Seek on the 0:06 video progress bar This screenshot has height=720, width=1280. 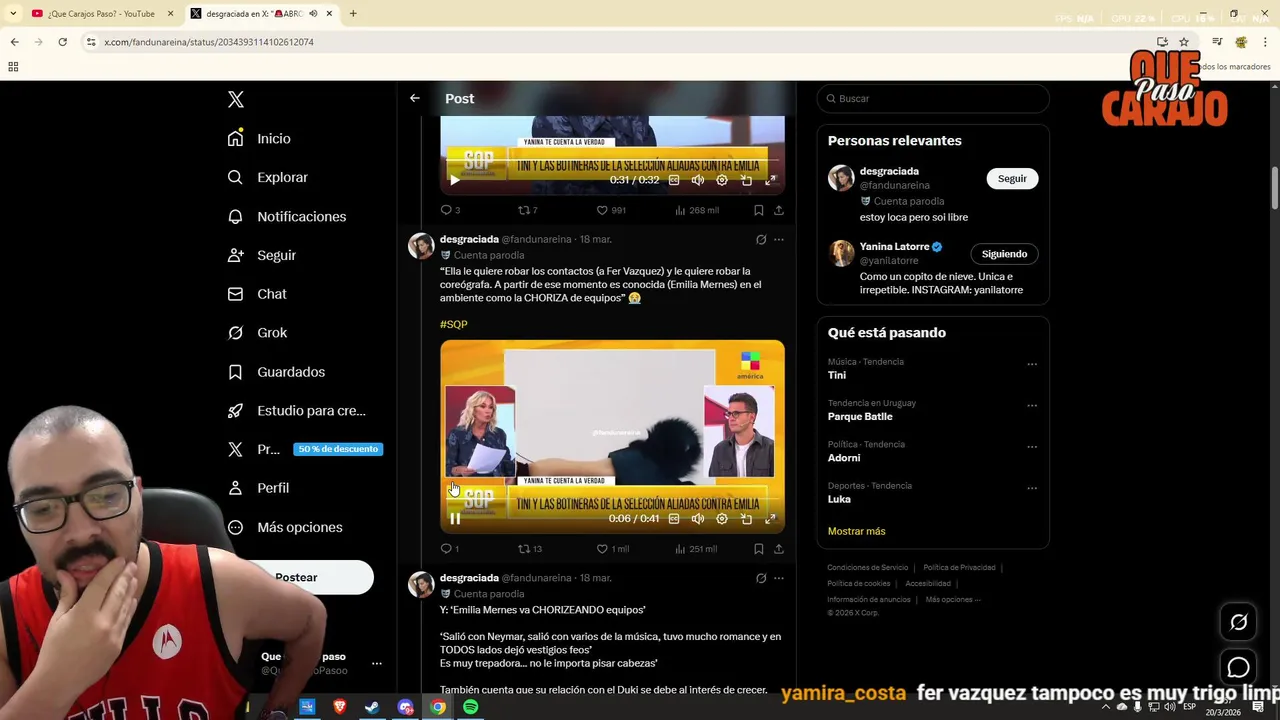(x=612, y=498)
